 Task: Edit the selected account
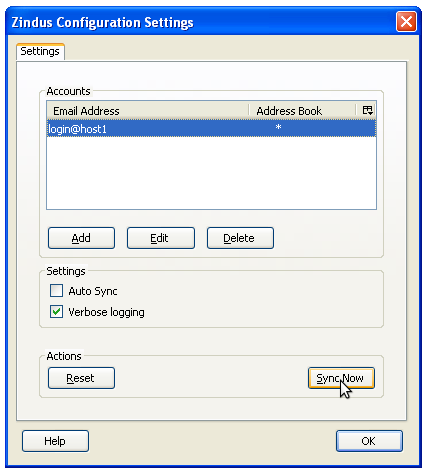point(161,238)
